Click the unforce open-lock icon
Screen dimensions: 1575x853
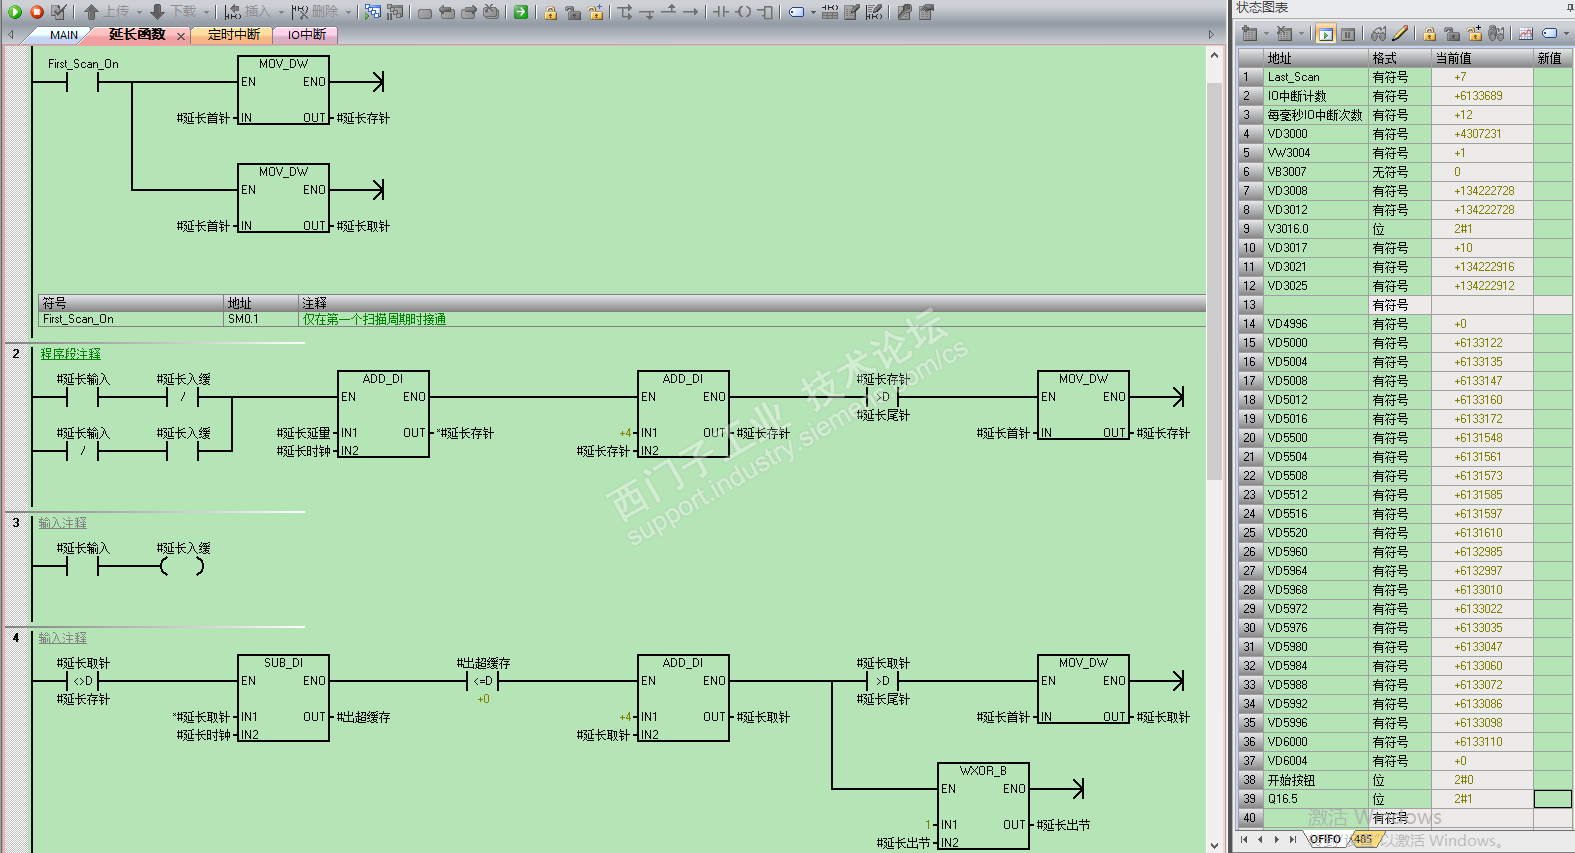1452,34
